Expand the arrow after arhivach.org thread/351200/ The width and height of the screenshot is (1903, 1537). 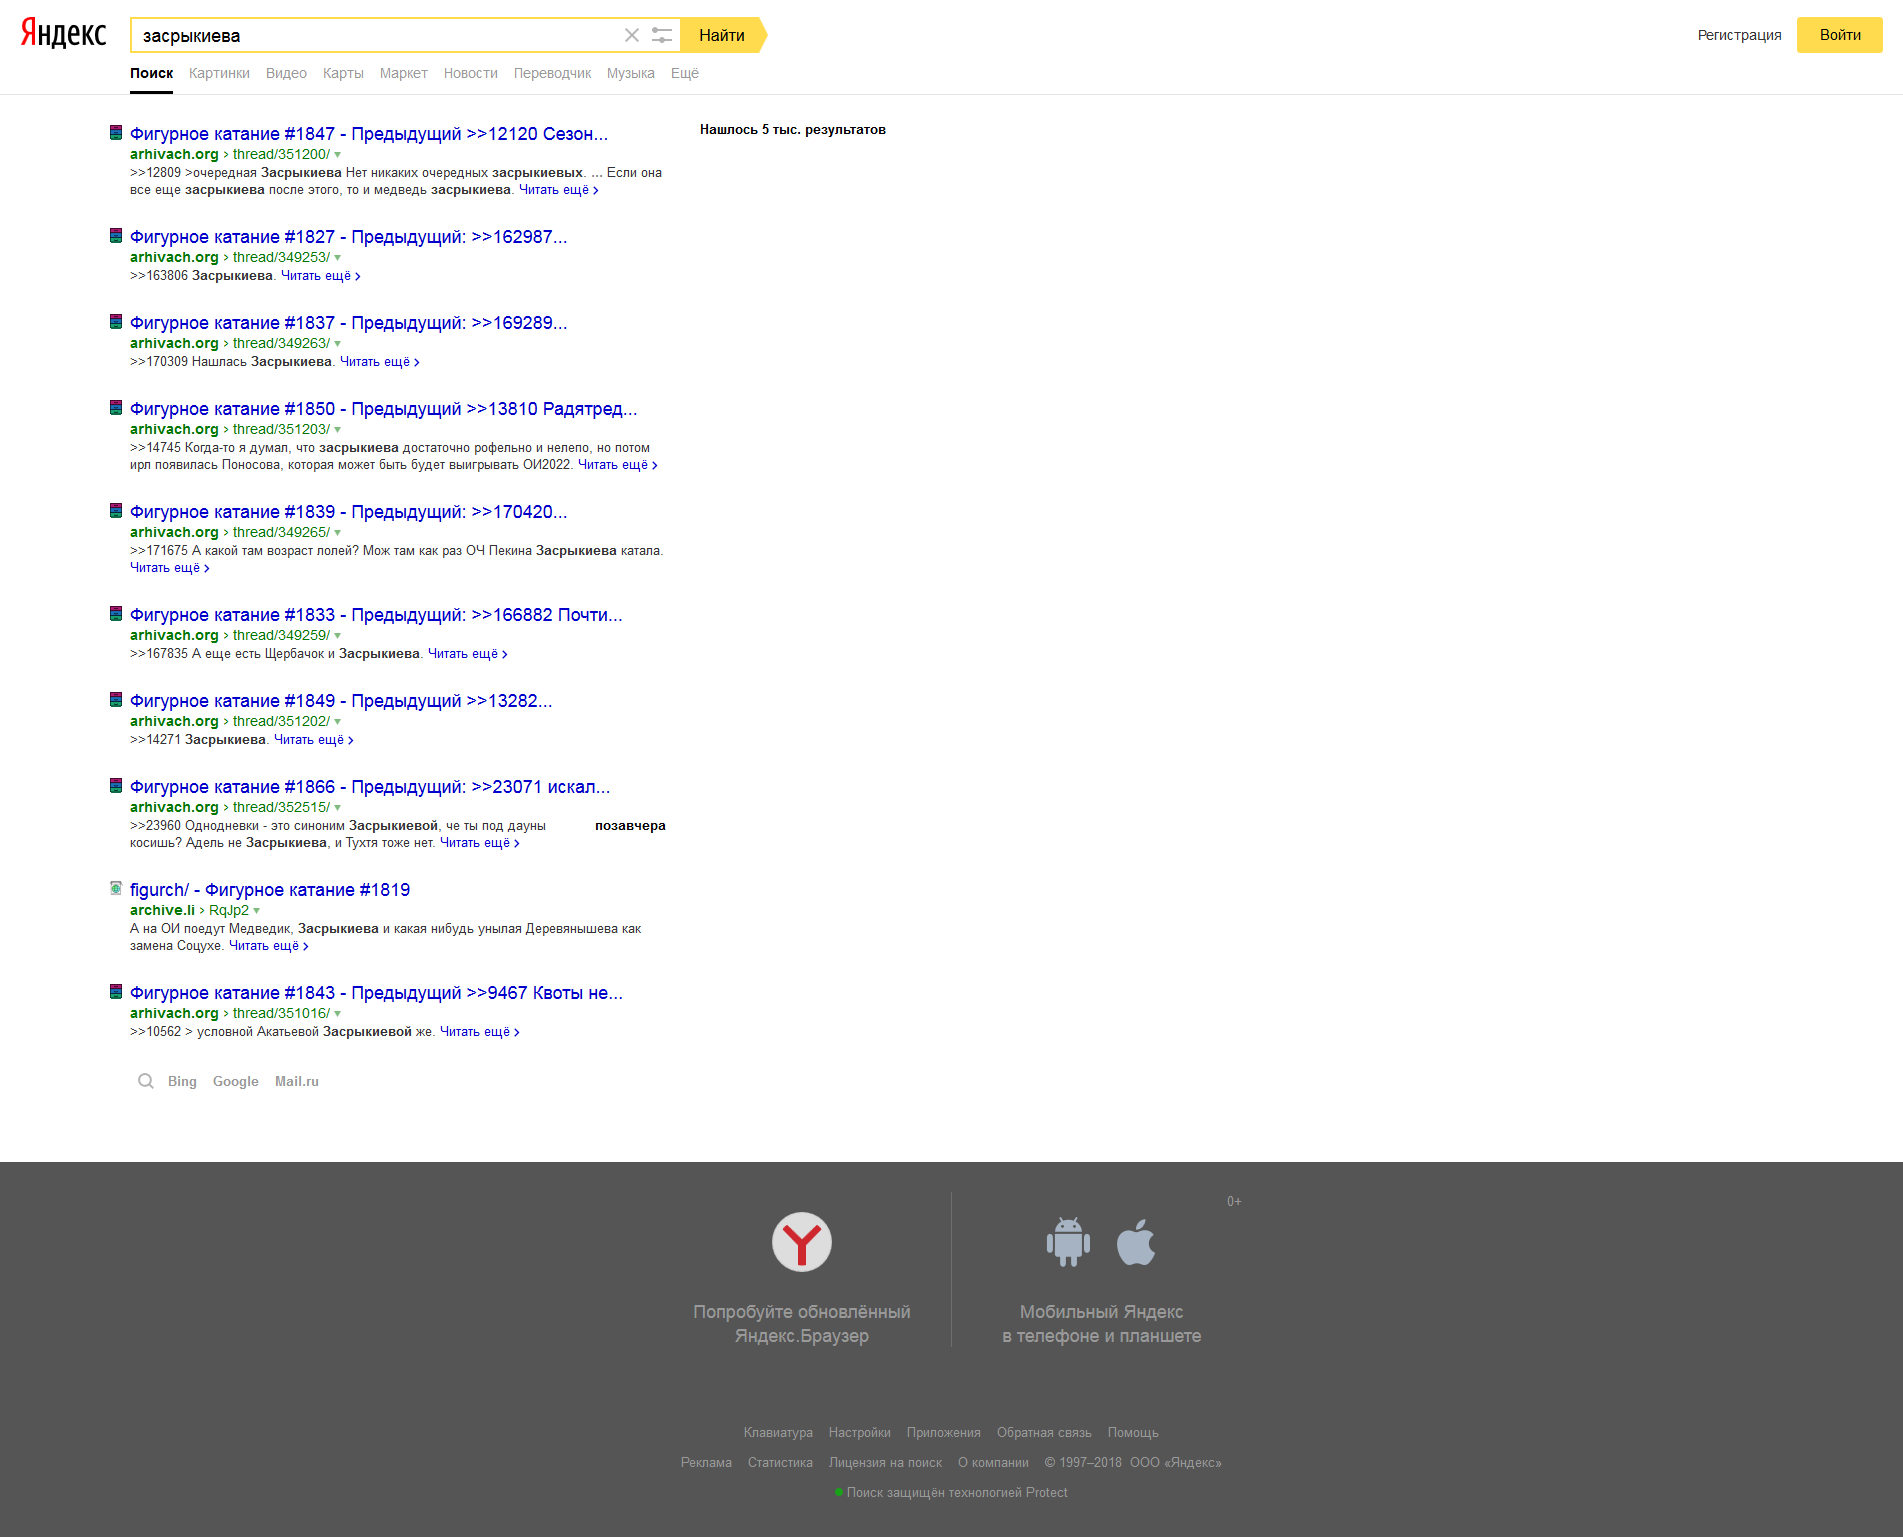pyautogui.click(x=338, y=155)
